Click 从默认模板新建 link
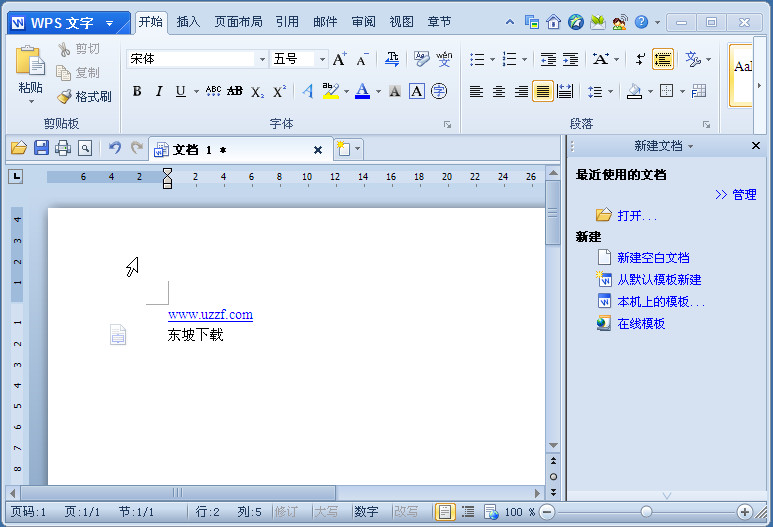The height and width of the screenshot is (527, 773). coord(660,280)
